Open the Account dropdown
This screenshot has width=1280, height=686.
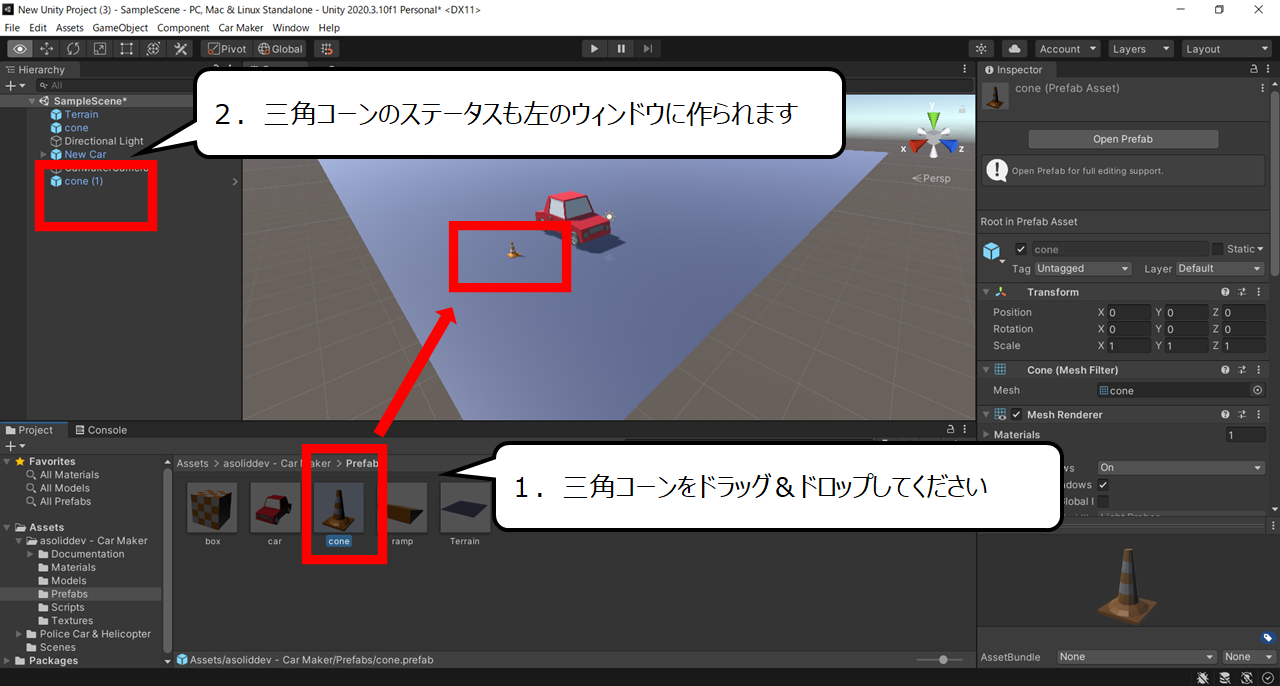coord(1067,49)
